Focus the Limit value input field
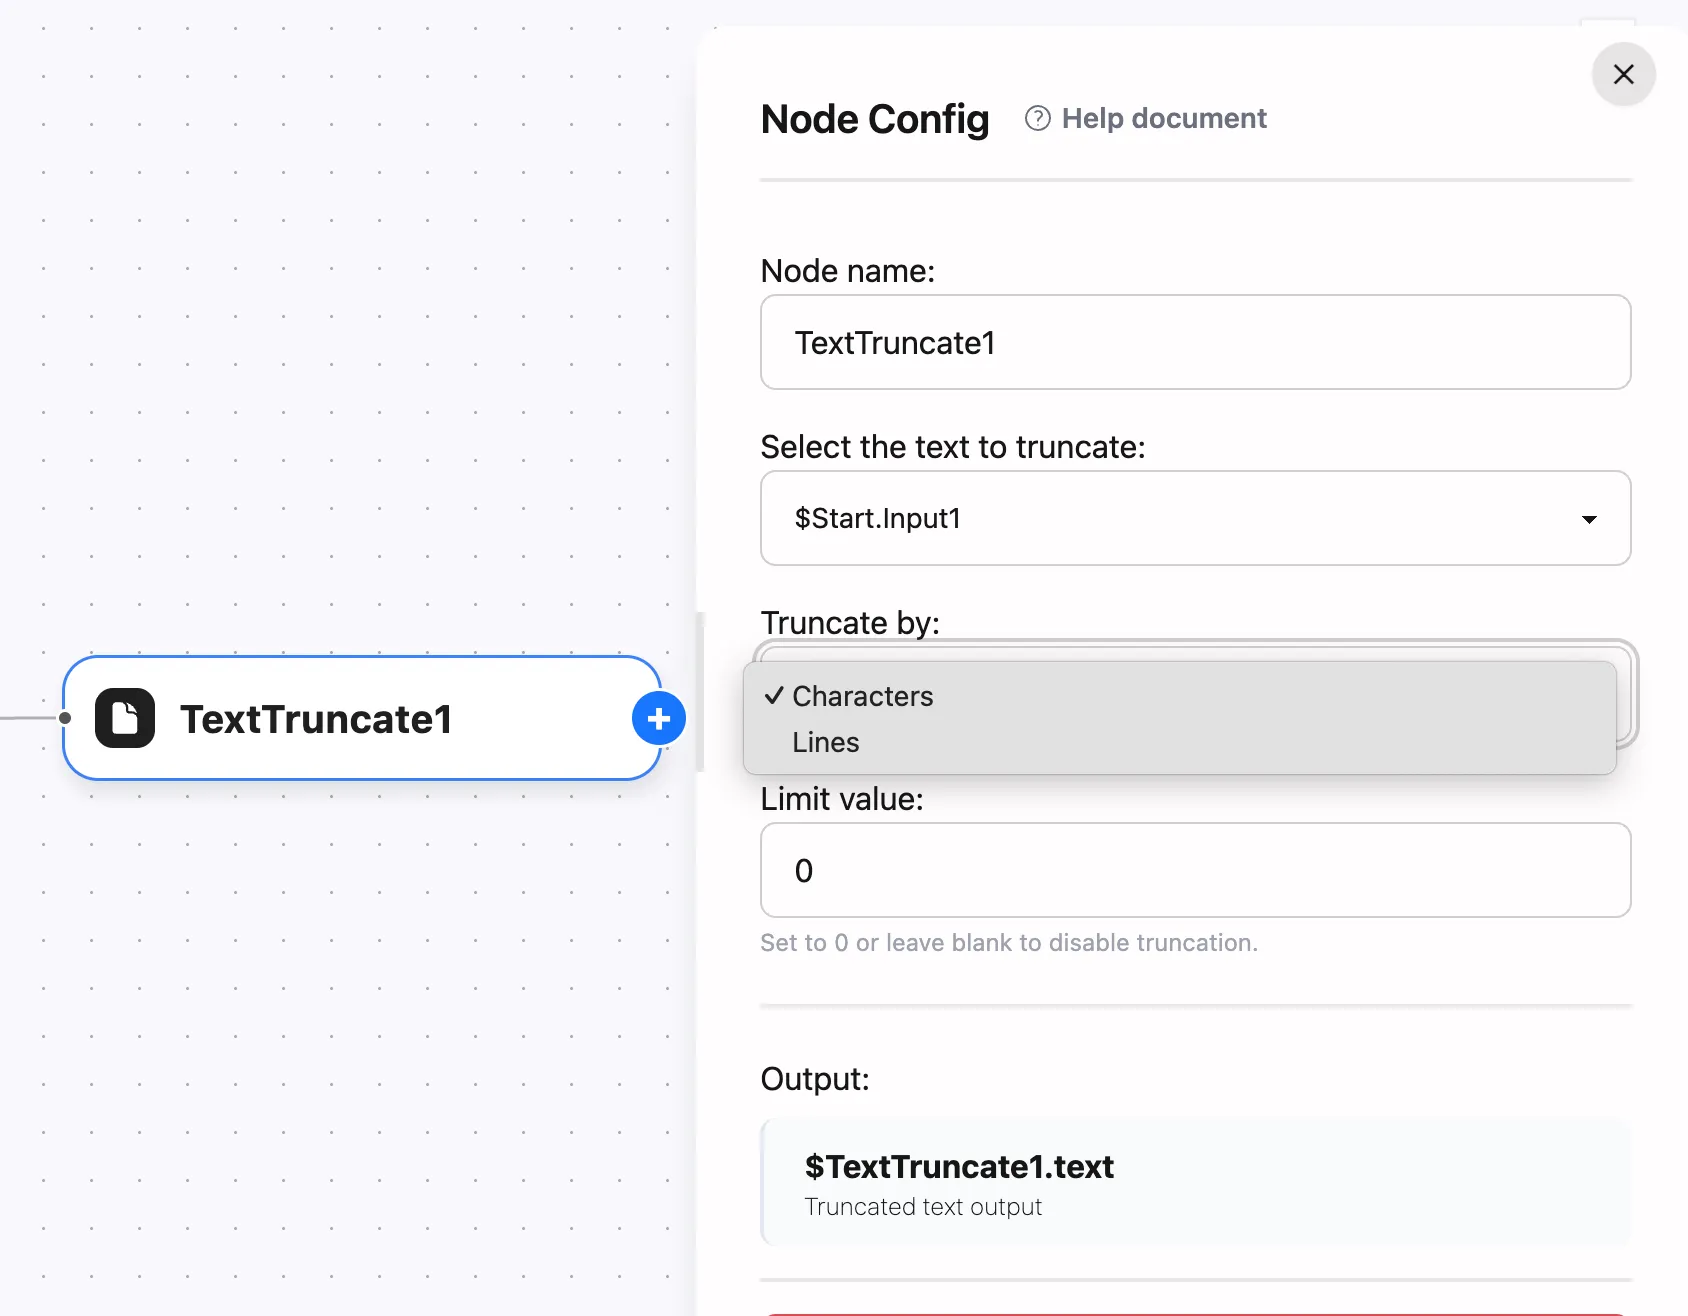The height and width of the screenshot is (1316, 1688). [1195, 871]
